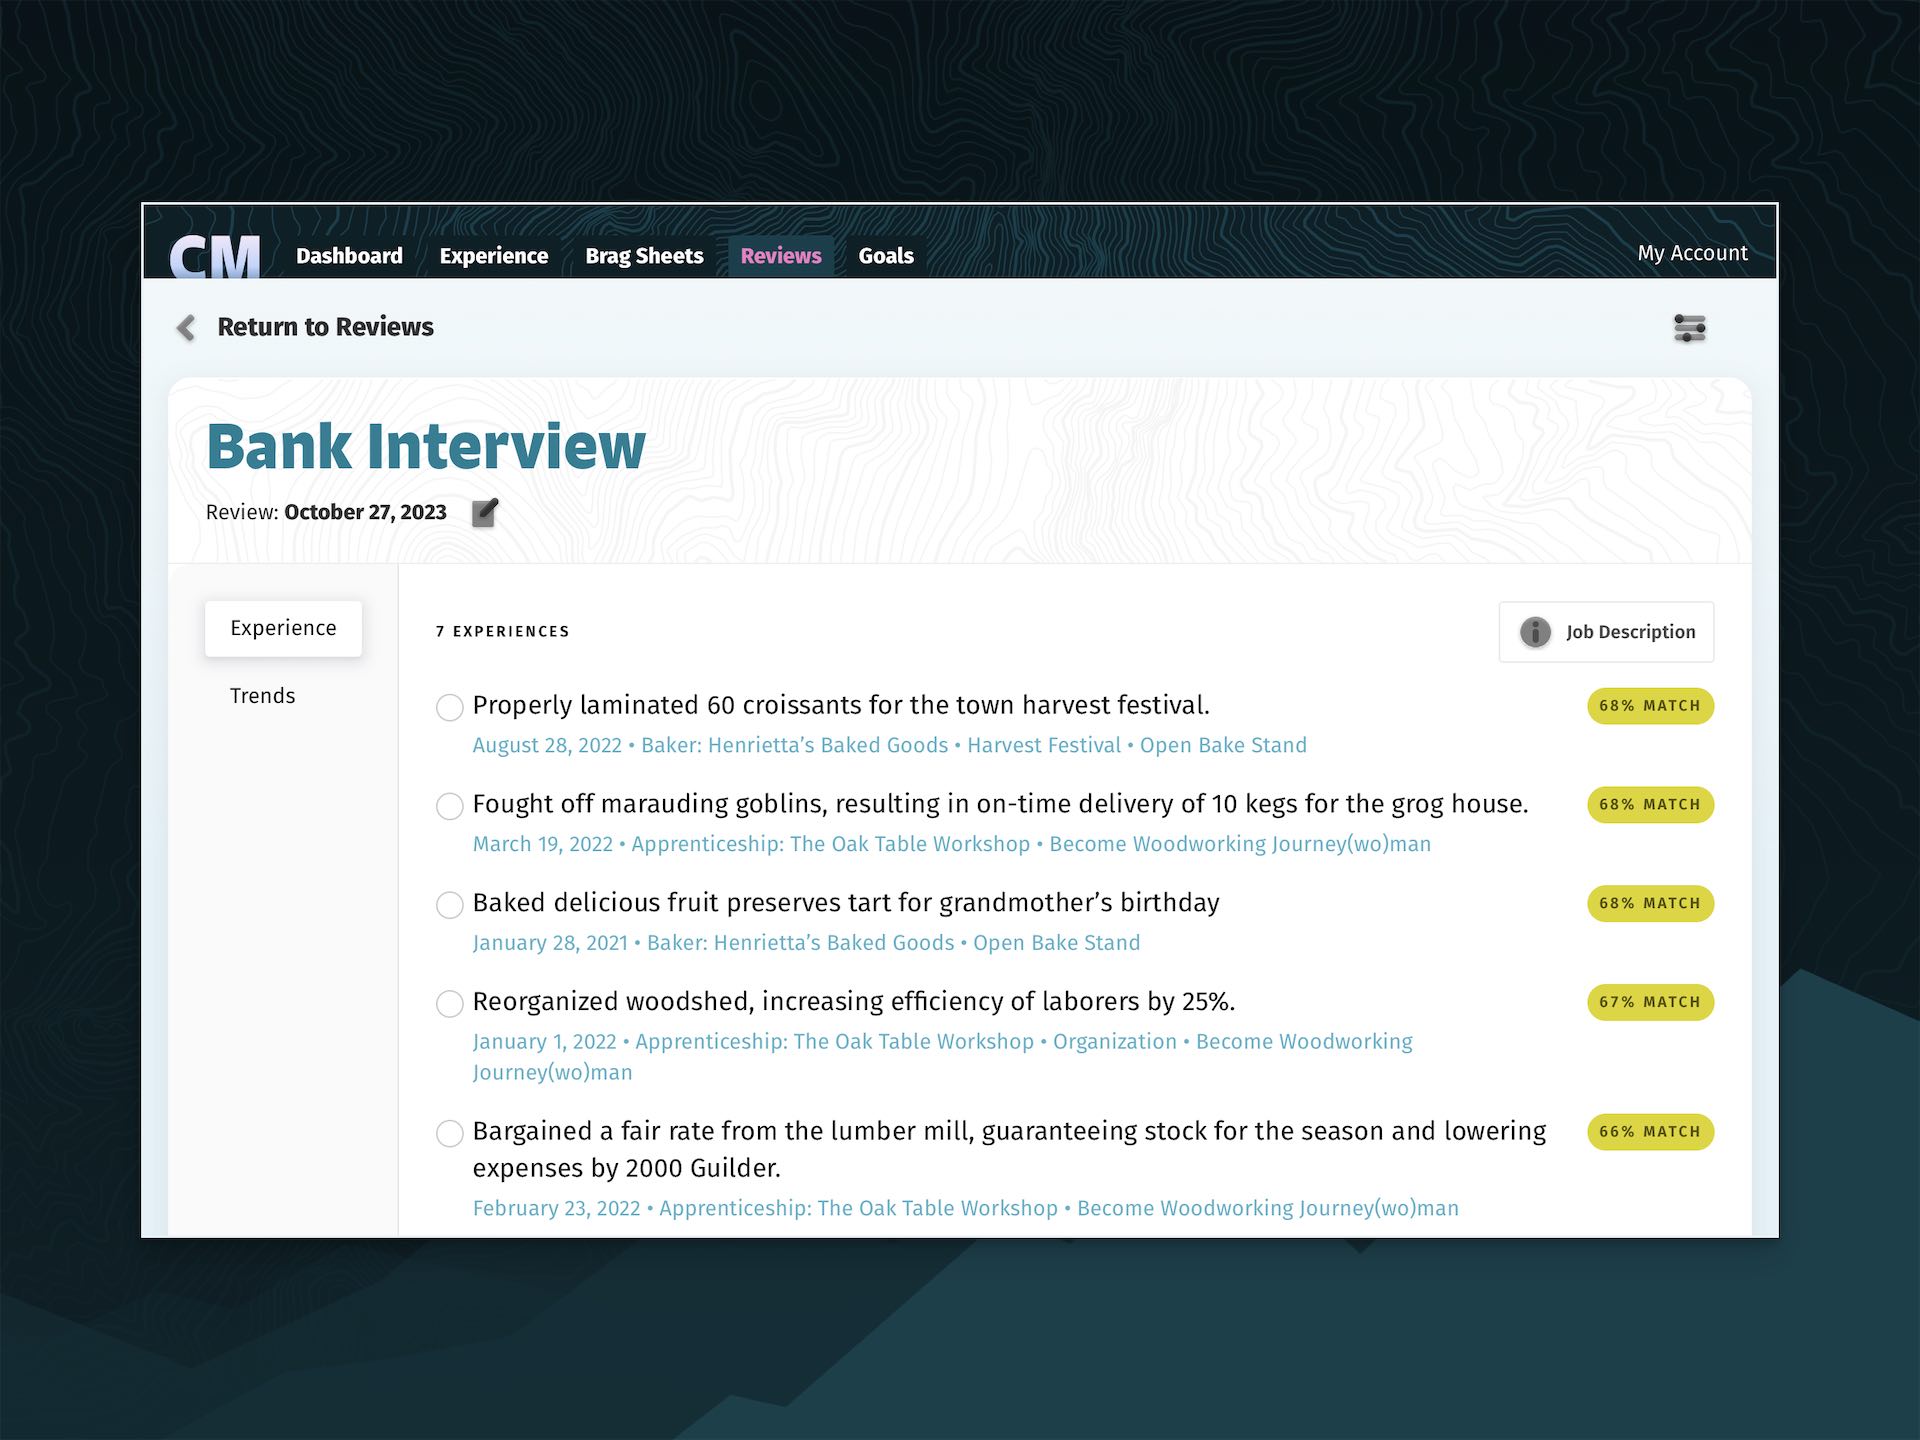Image resolution: width=1920 pixels, height=1440 pixels.
Task: Open the Dashboard nav item
Action: tap(349, 256)
